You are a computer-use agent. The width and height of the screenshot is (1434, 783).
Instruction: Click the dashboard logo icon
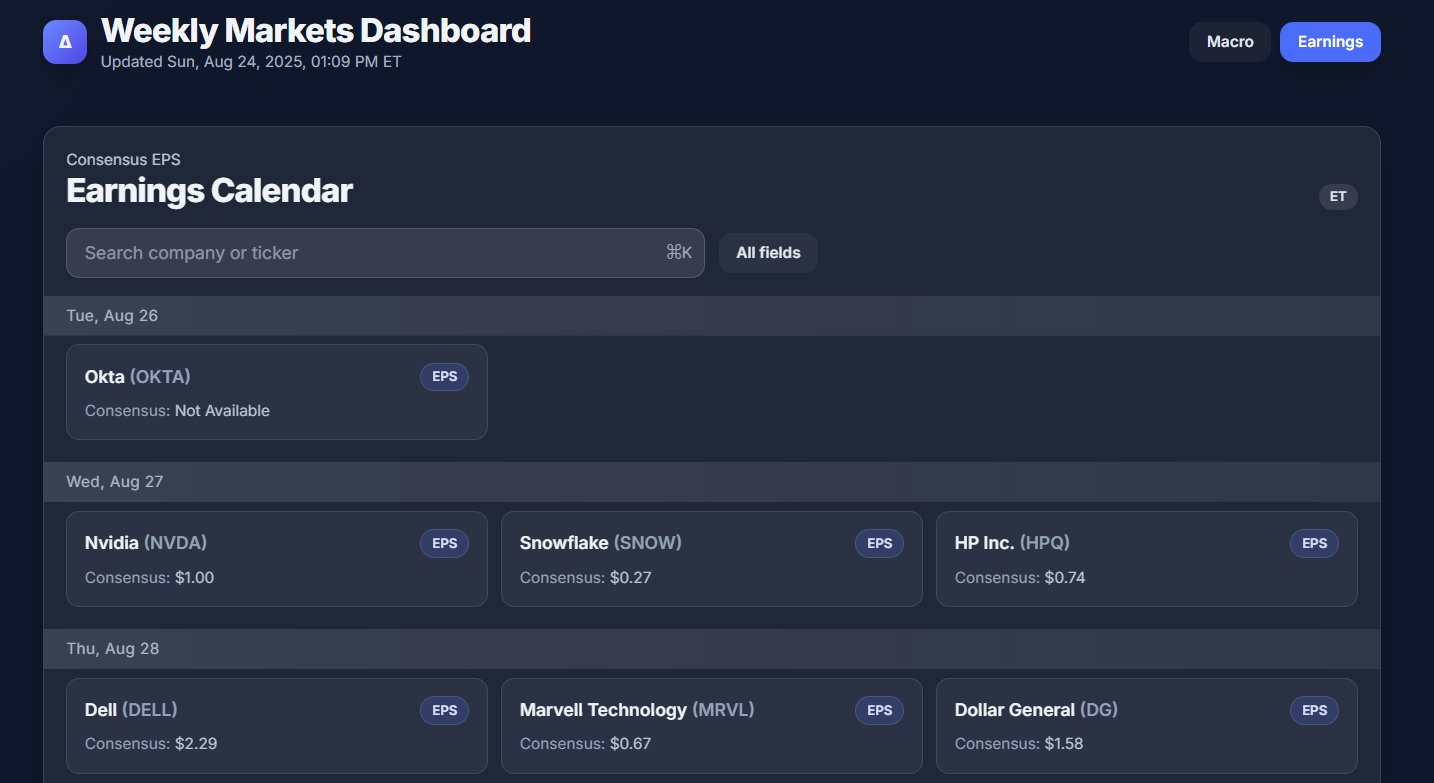(x=65, y=42)
